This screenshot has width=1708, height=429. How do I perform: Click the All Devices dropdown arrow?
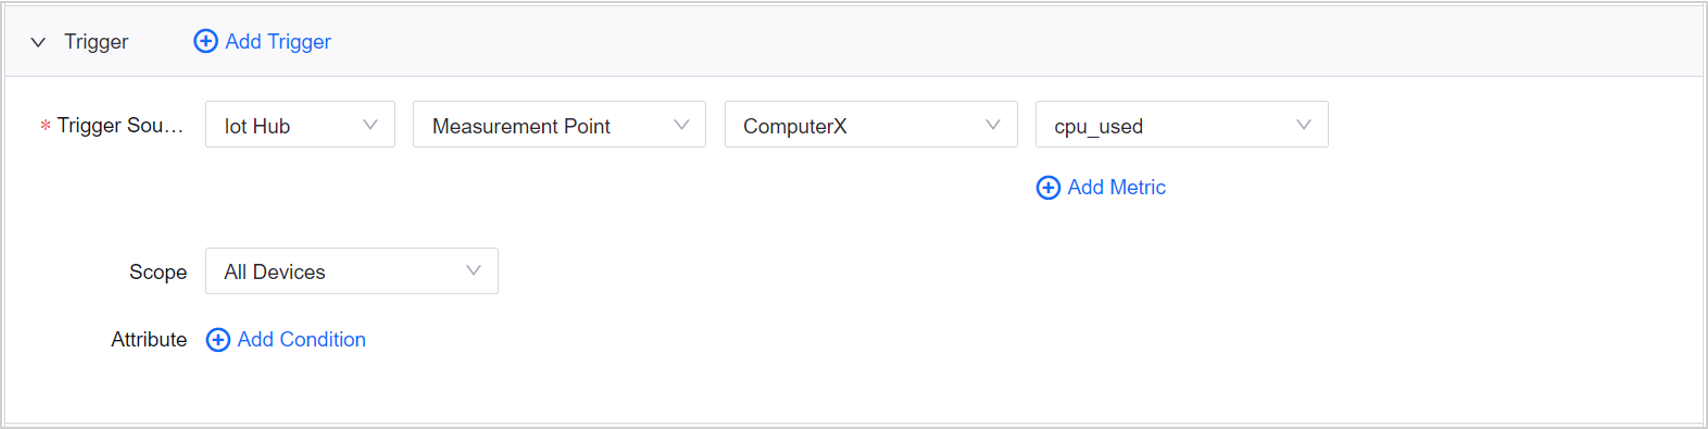pos(473,271)
